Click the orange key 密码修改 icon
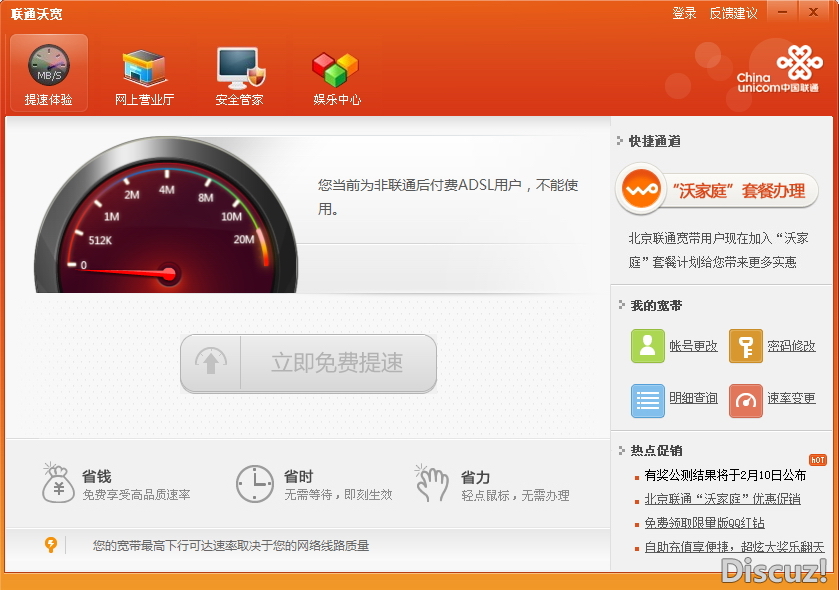 [746, 346]
